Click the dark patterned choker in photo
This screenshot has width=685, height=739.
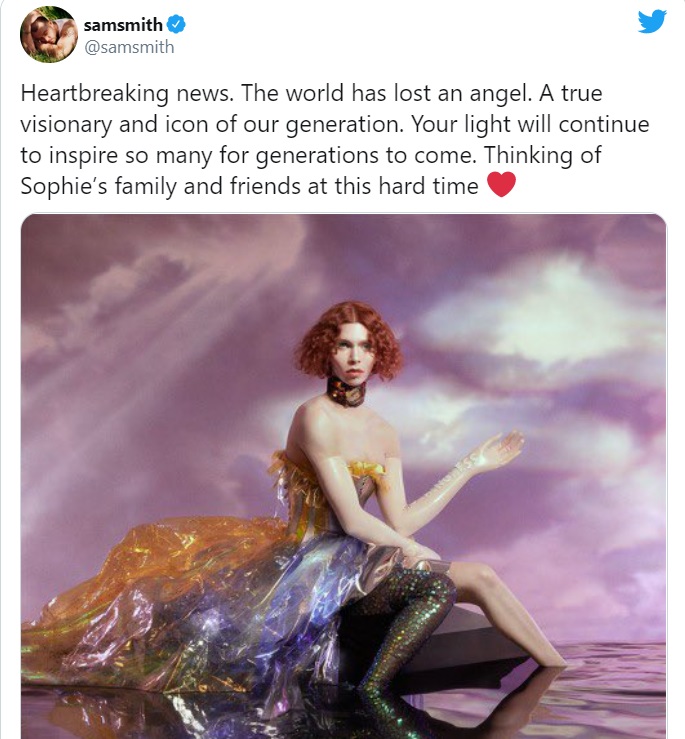[347, 392]
